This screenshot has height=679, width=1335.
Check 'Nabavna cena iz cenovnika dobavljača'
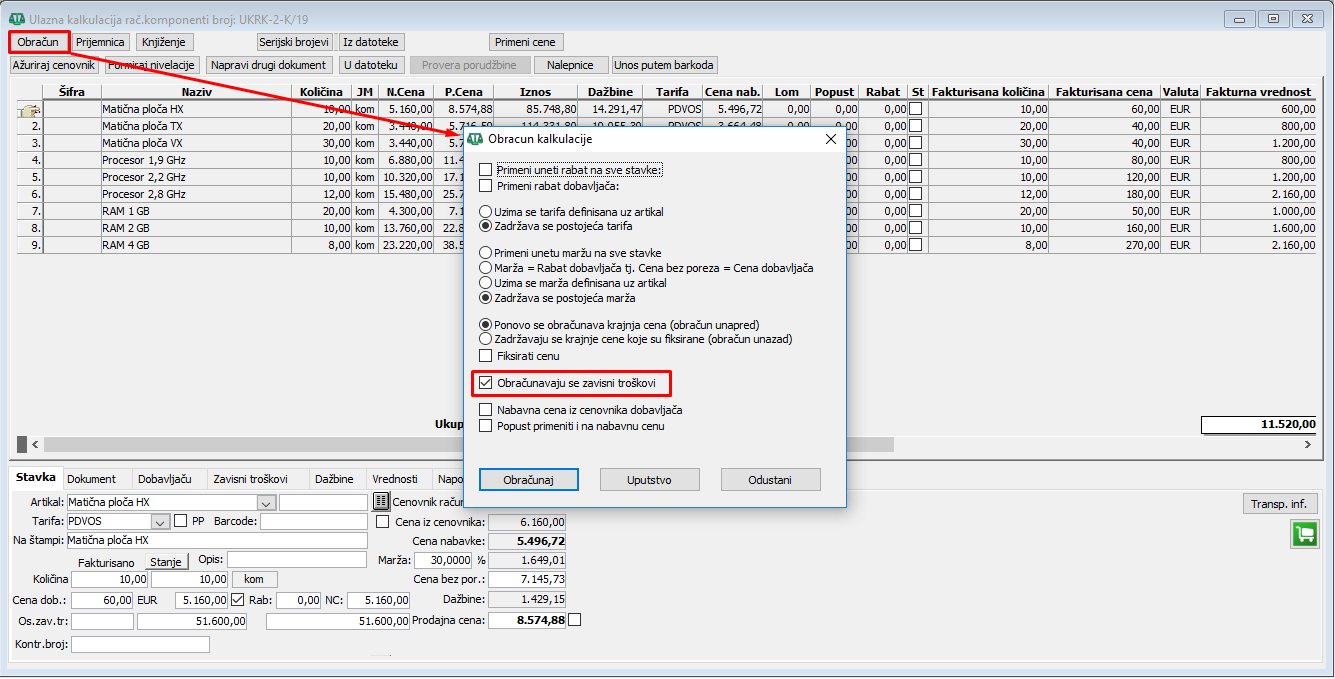[x=486, y=410]
